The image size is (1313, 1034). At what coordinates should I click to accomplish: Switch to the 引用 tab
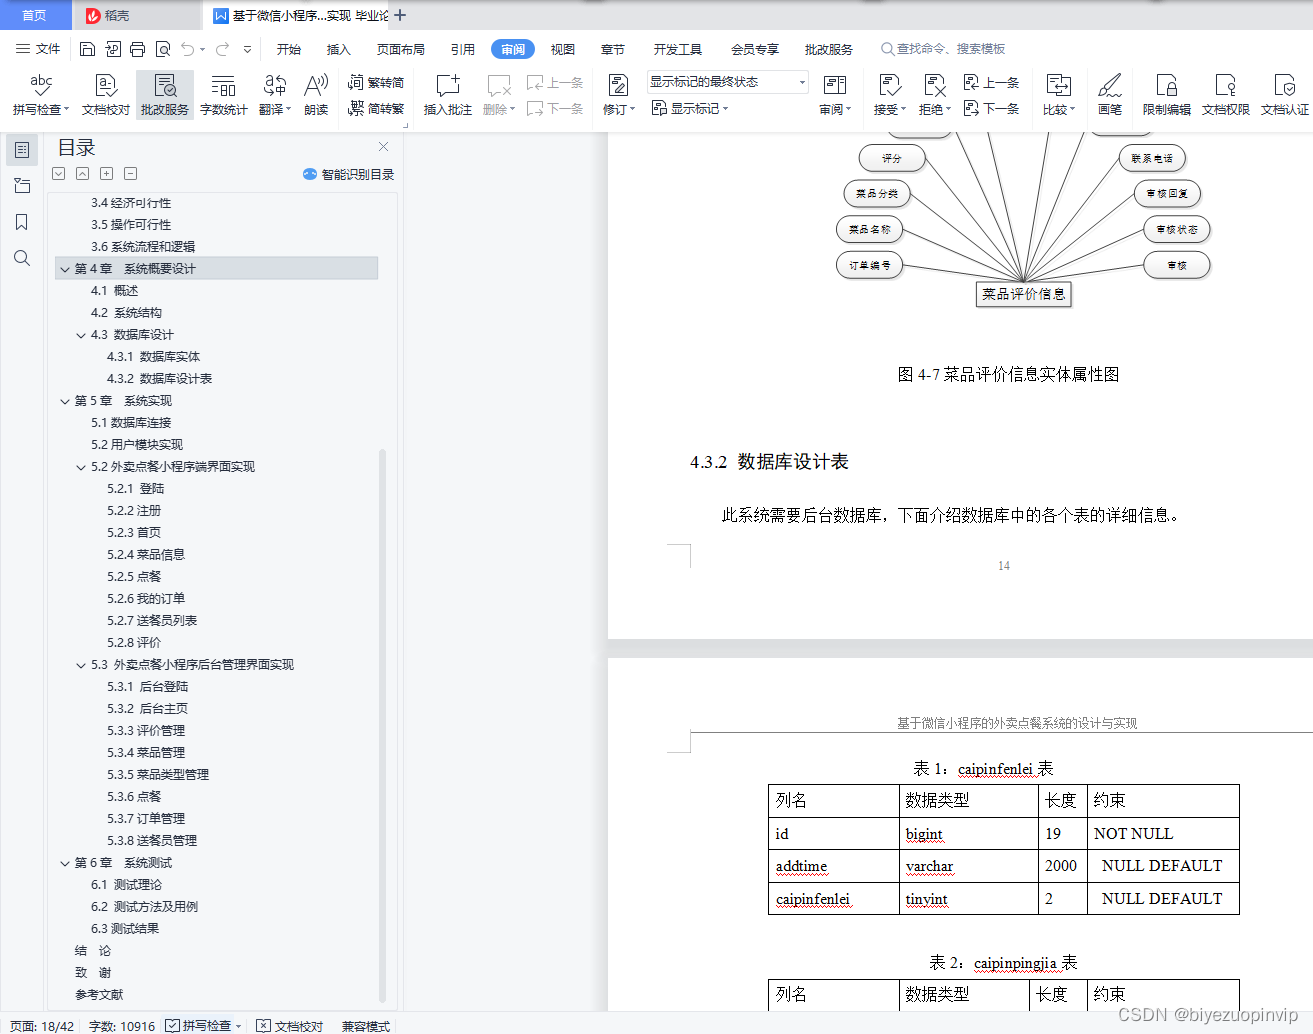[x=463, y=49]
